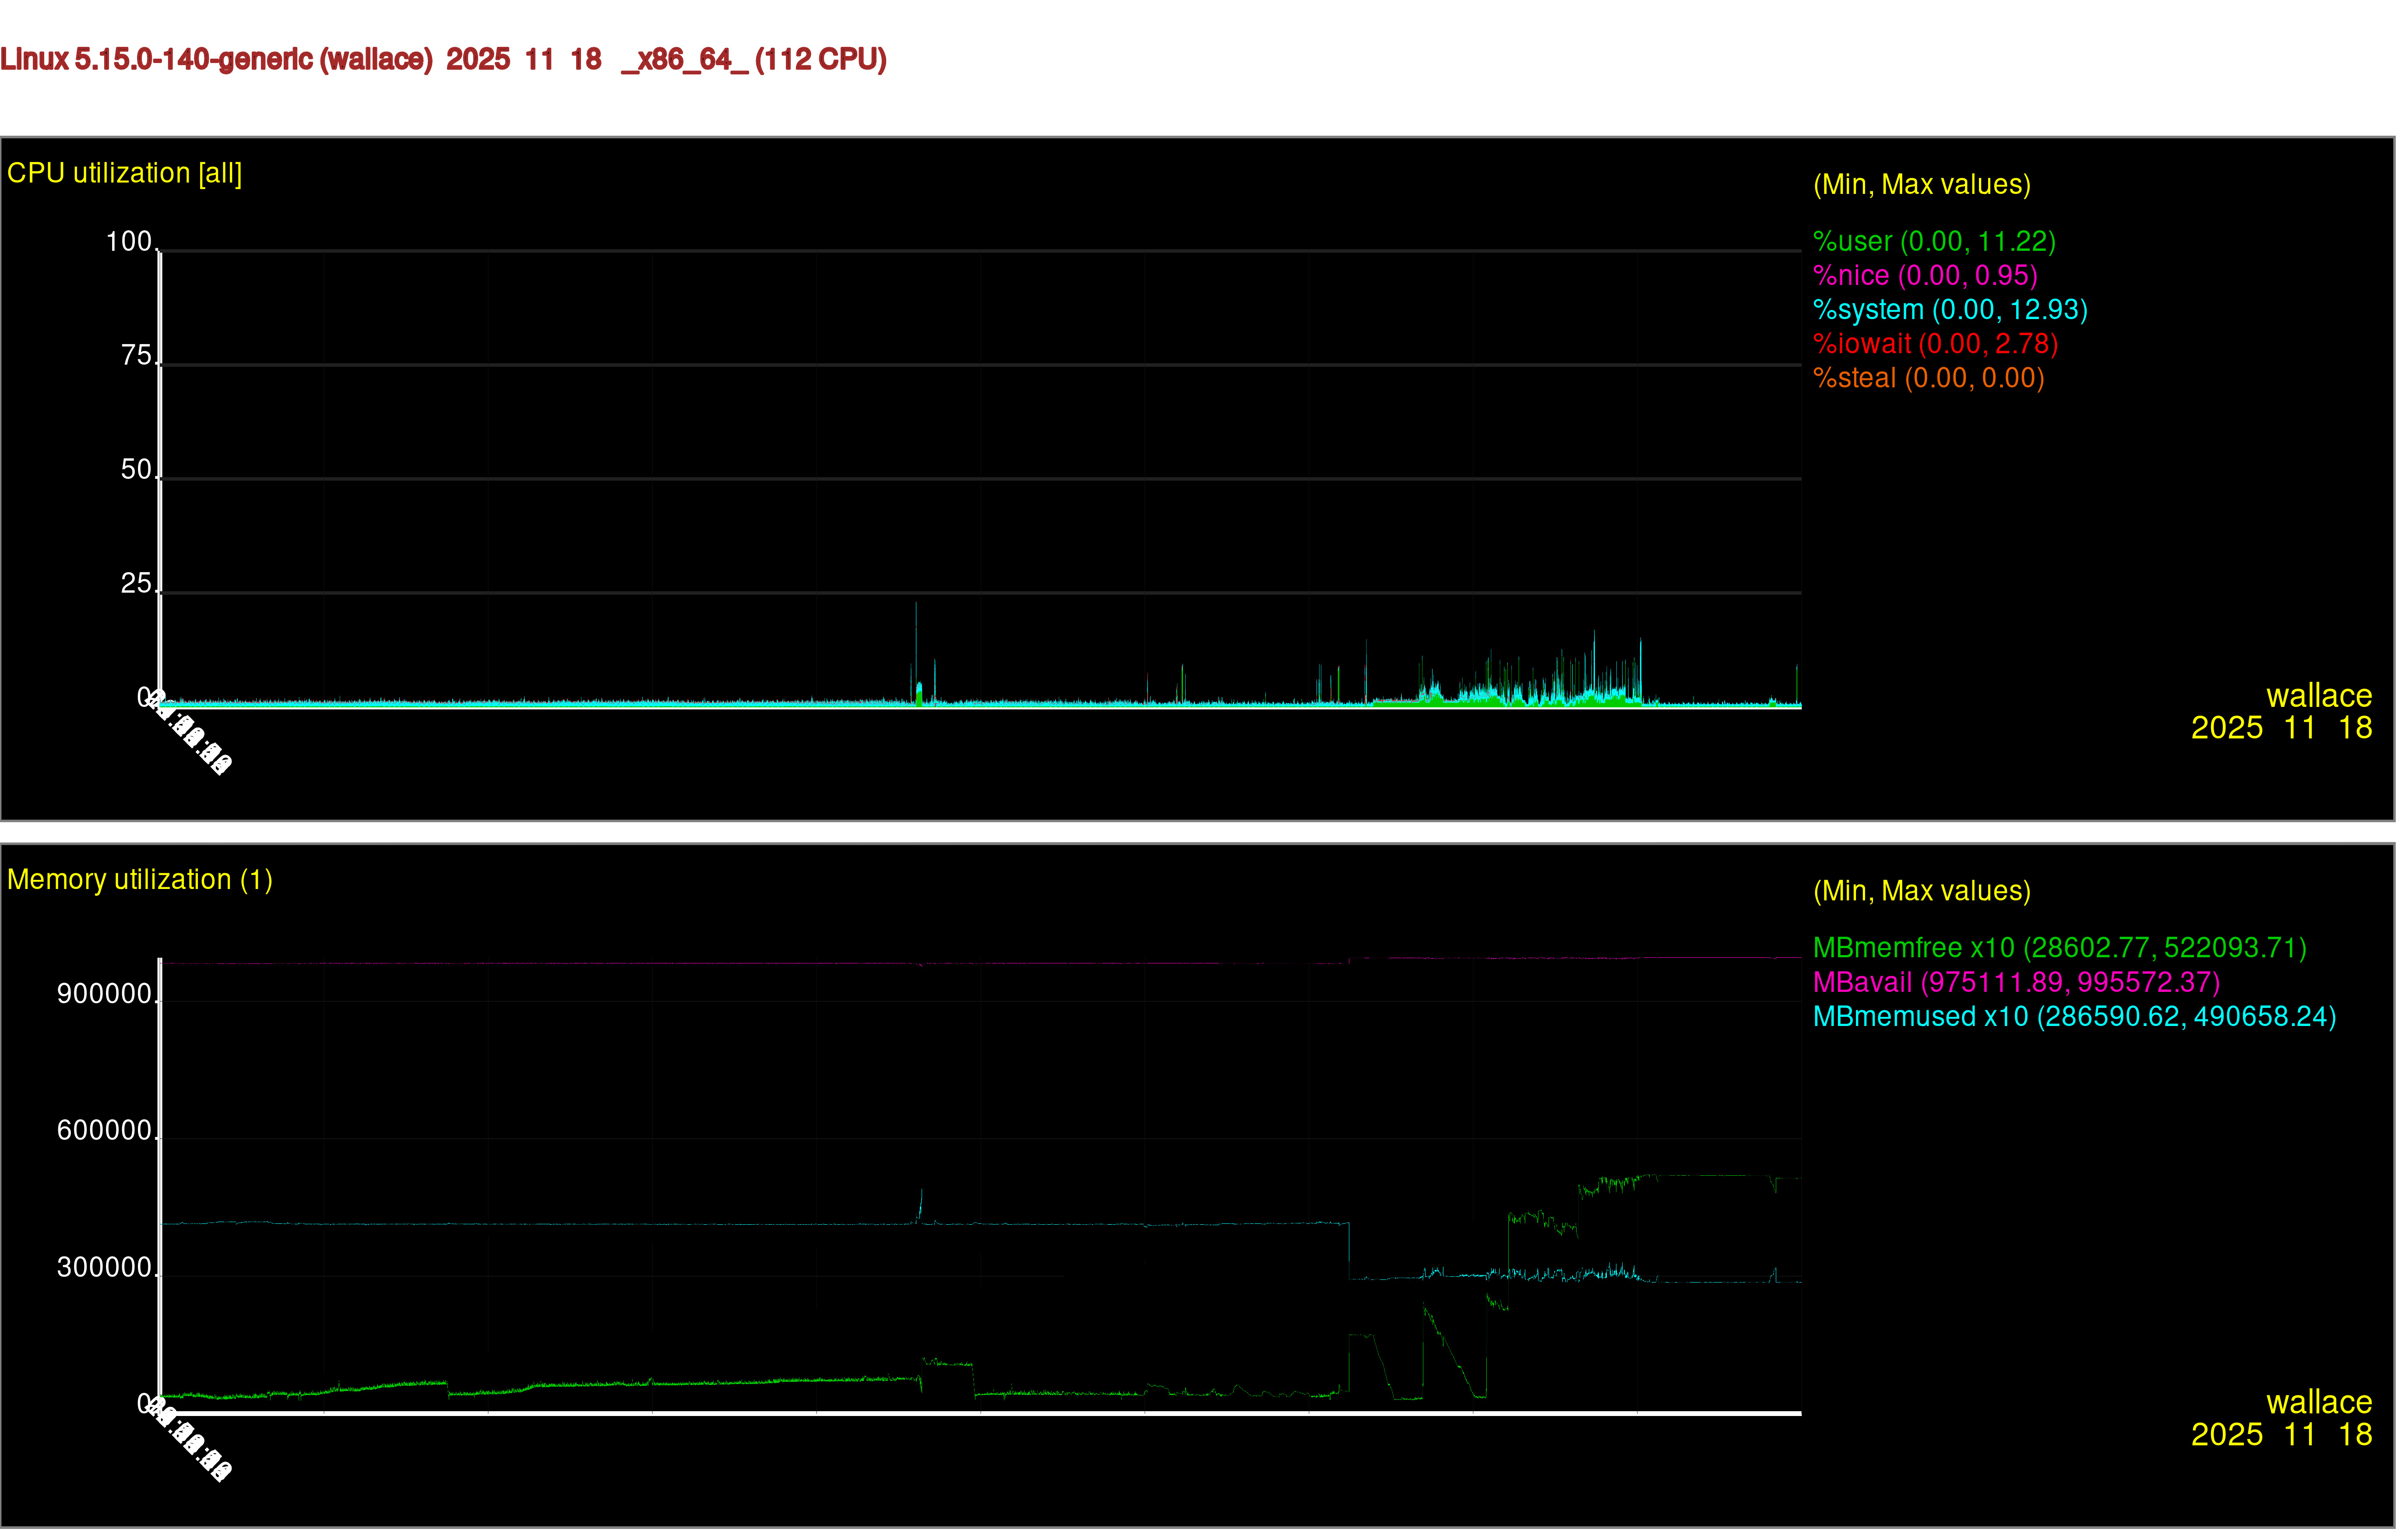
Task: Click the MBmemused x10 legend entry
Action: click(2074, 1016)
